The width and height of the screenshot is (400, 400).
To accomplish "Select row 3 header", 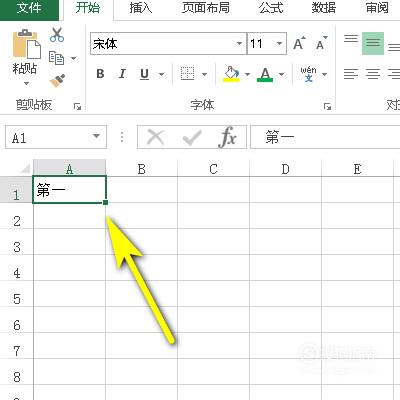I will 16,242.
